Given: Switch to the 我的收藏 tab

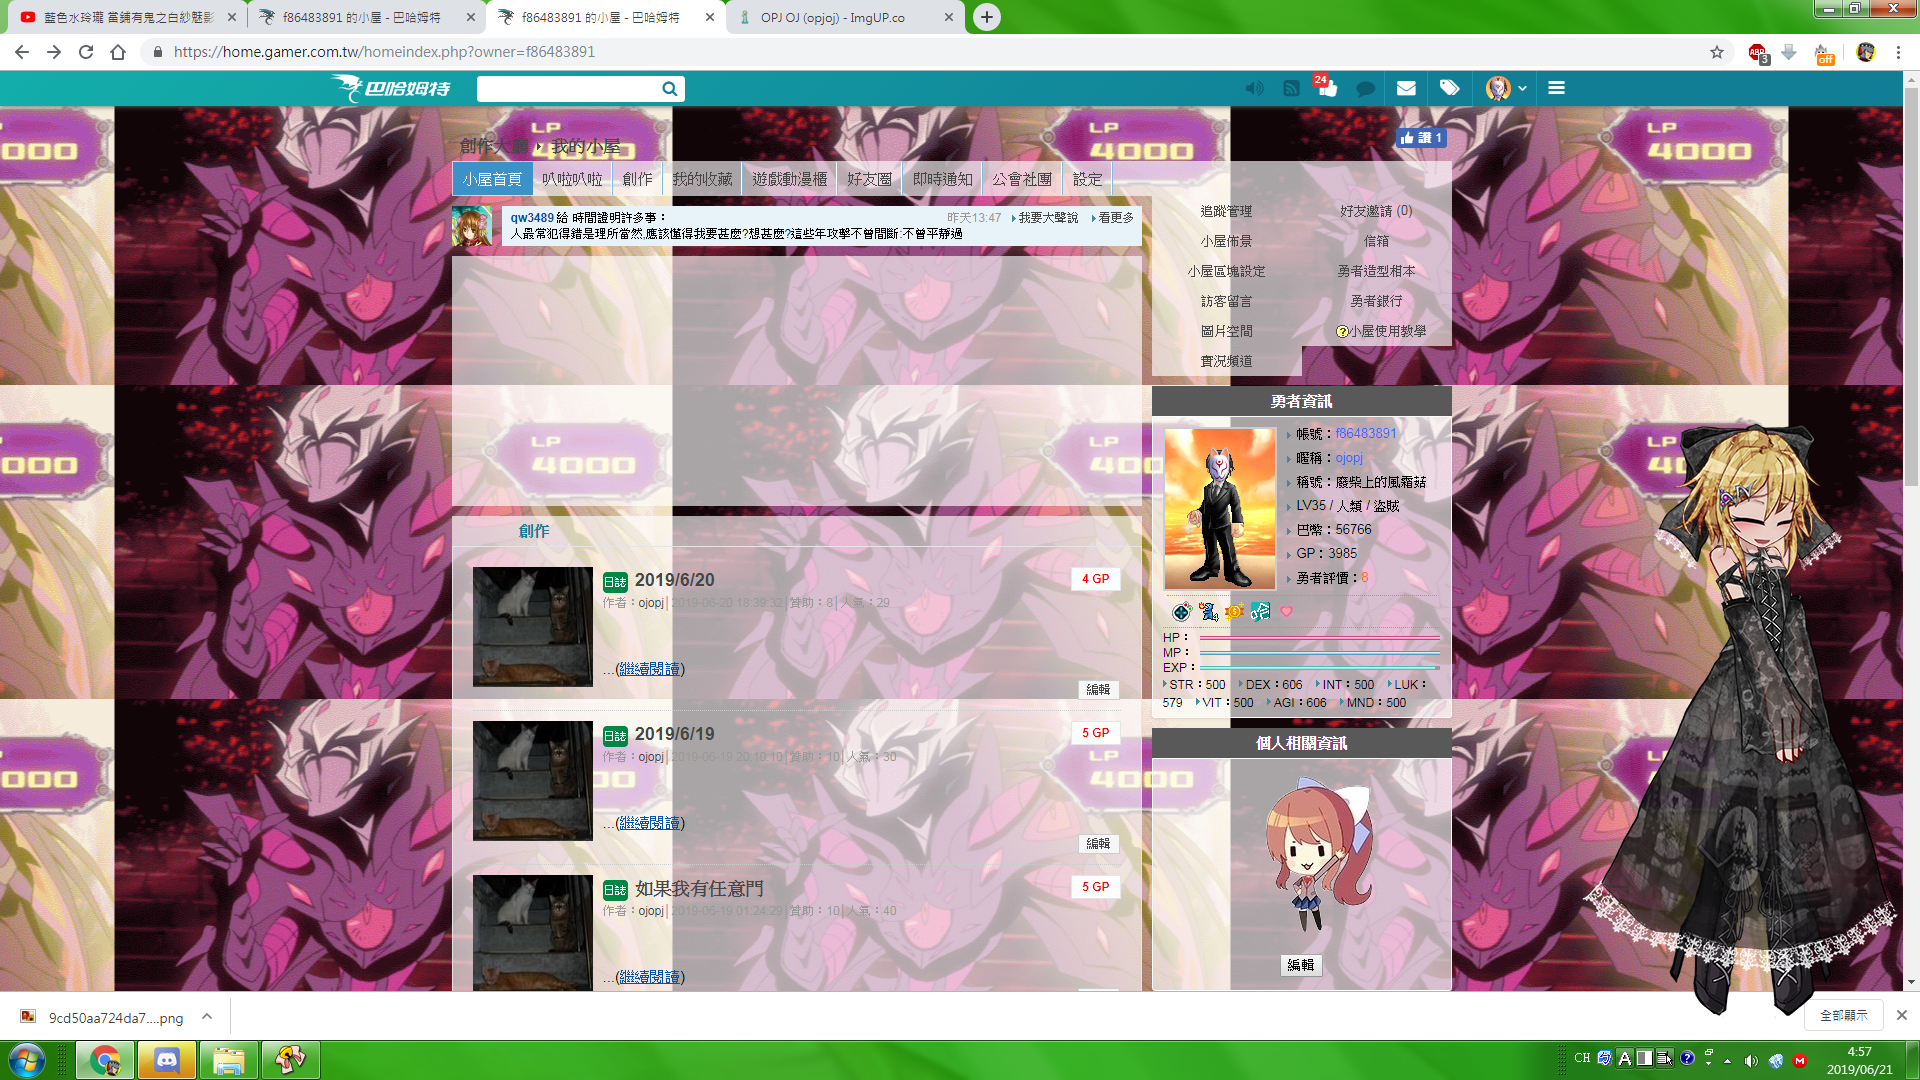Looking at the screenshot, I should [x=702, y=179].
